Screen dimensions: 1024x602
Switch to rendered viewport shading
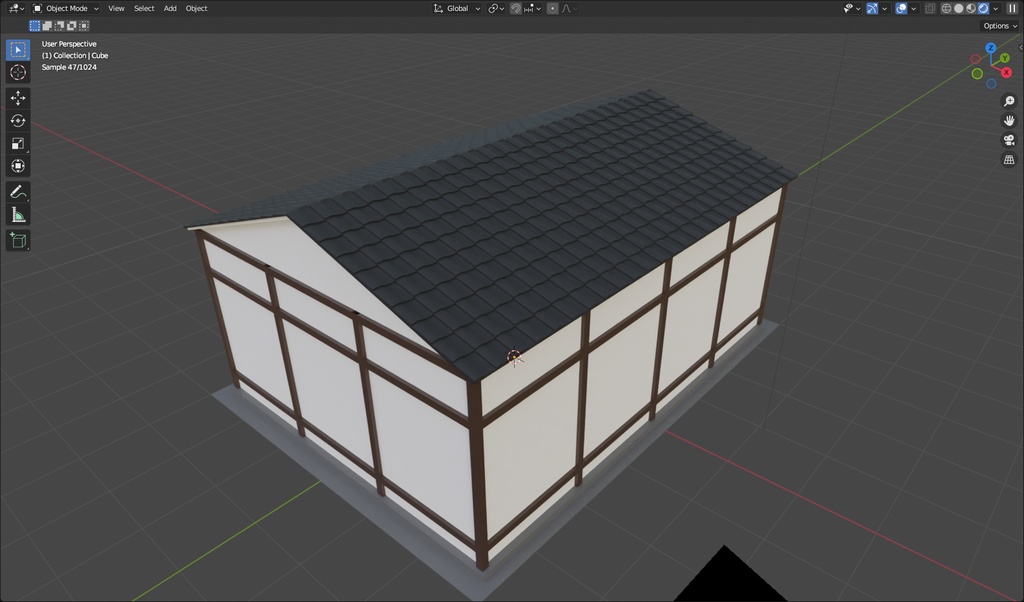click(x=984, y=8)
